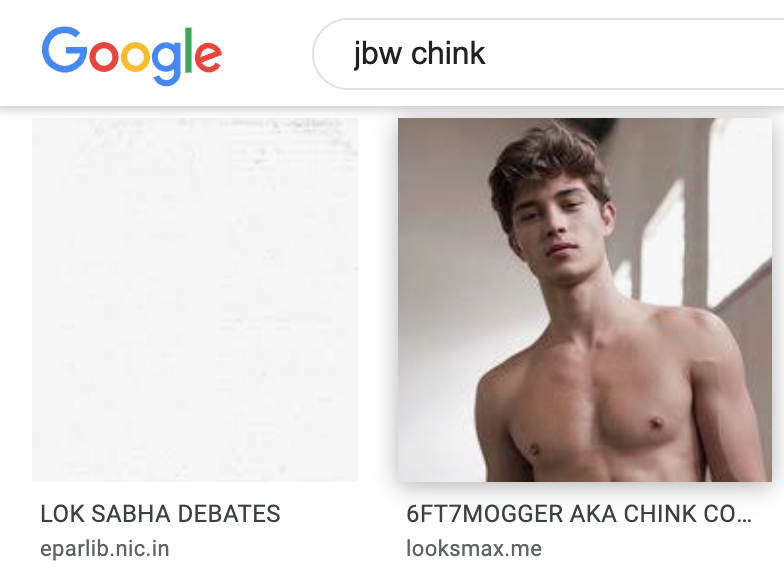Click the 6FT7MOGGER result title

(x=579, y=514)
